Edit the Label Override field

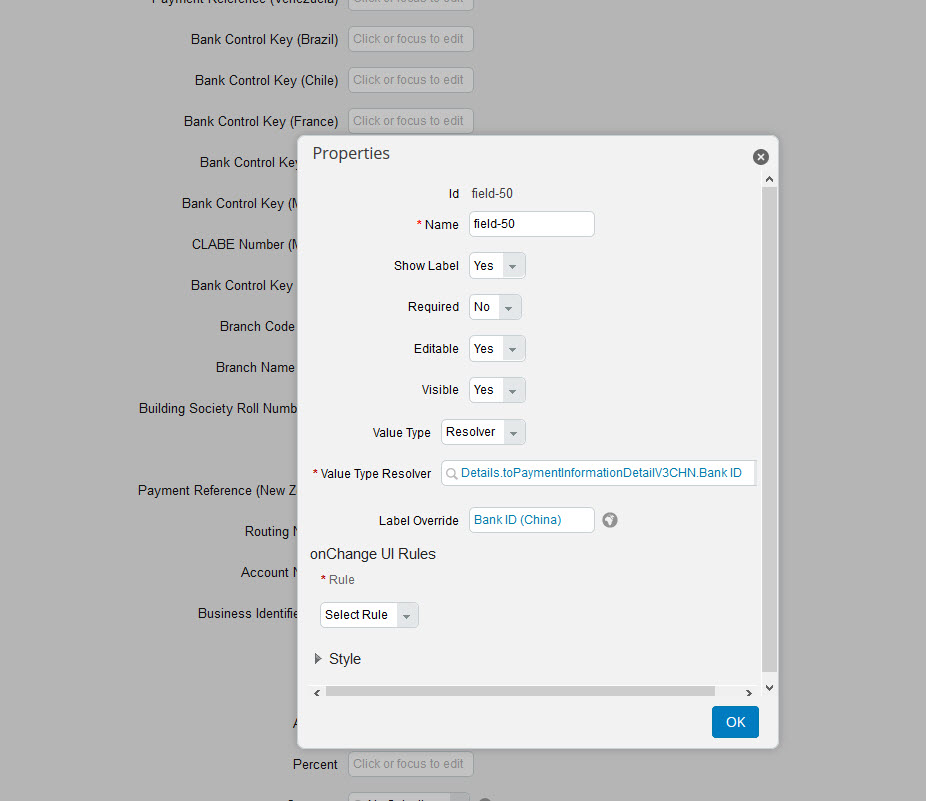[x=532, y=520]
